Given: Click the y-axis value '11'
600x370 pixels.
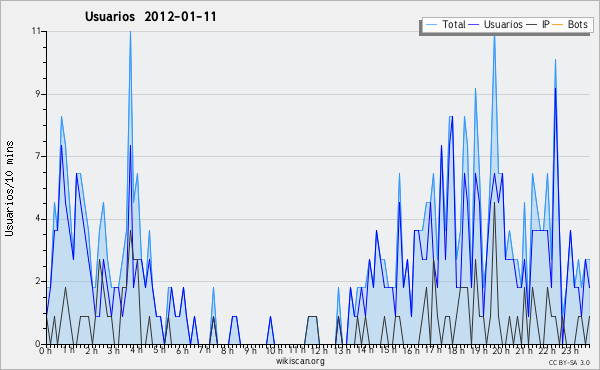Looking at the screenshot, I should pos(37,31).
